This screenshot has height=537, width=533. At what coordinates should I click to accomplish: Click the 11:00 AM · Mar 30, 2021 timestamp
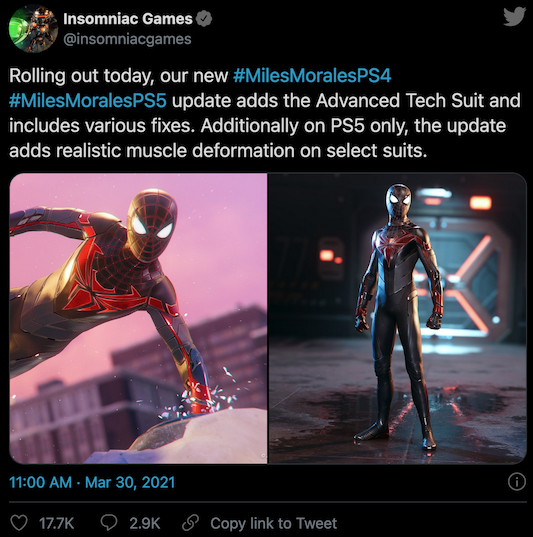(x=92, y=482)
